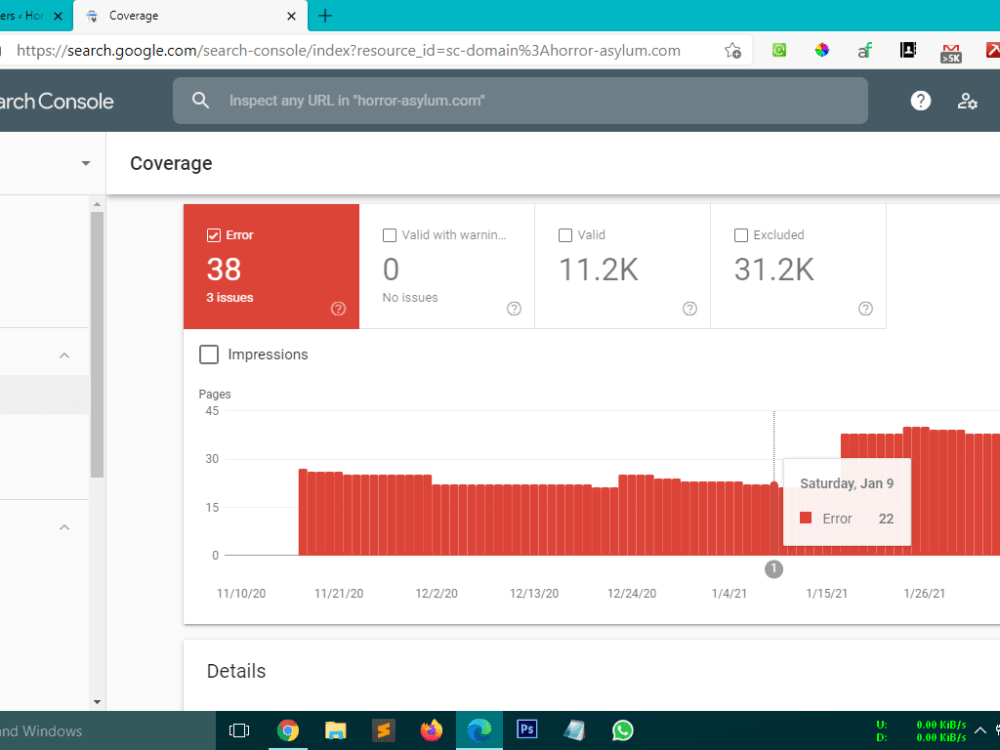Click the 1/15/21 date label on chart
Viewport: 1000px width, 750px height.
tap(827, 594)
